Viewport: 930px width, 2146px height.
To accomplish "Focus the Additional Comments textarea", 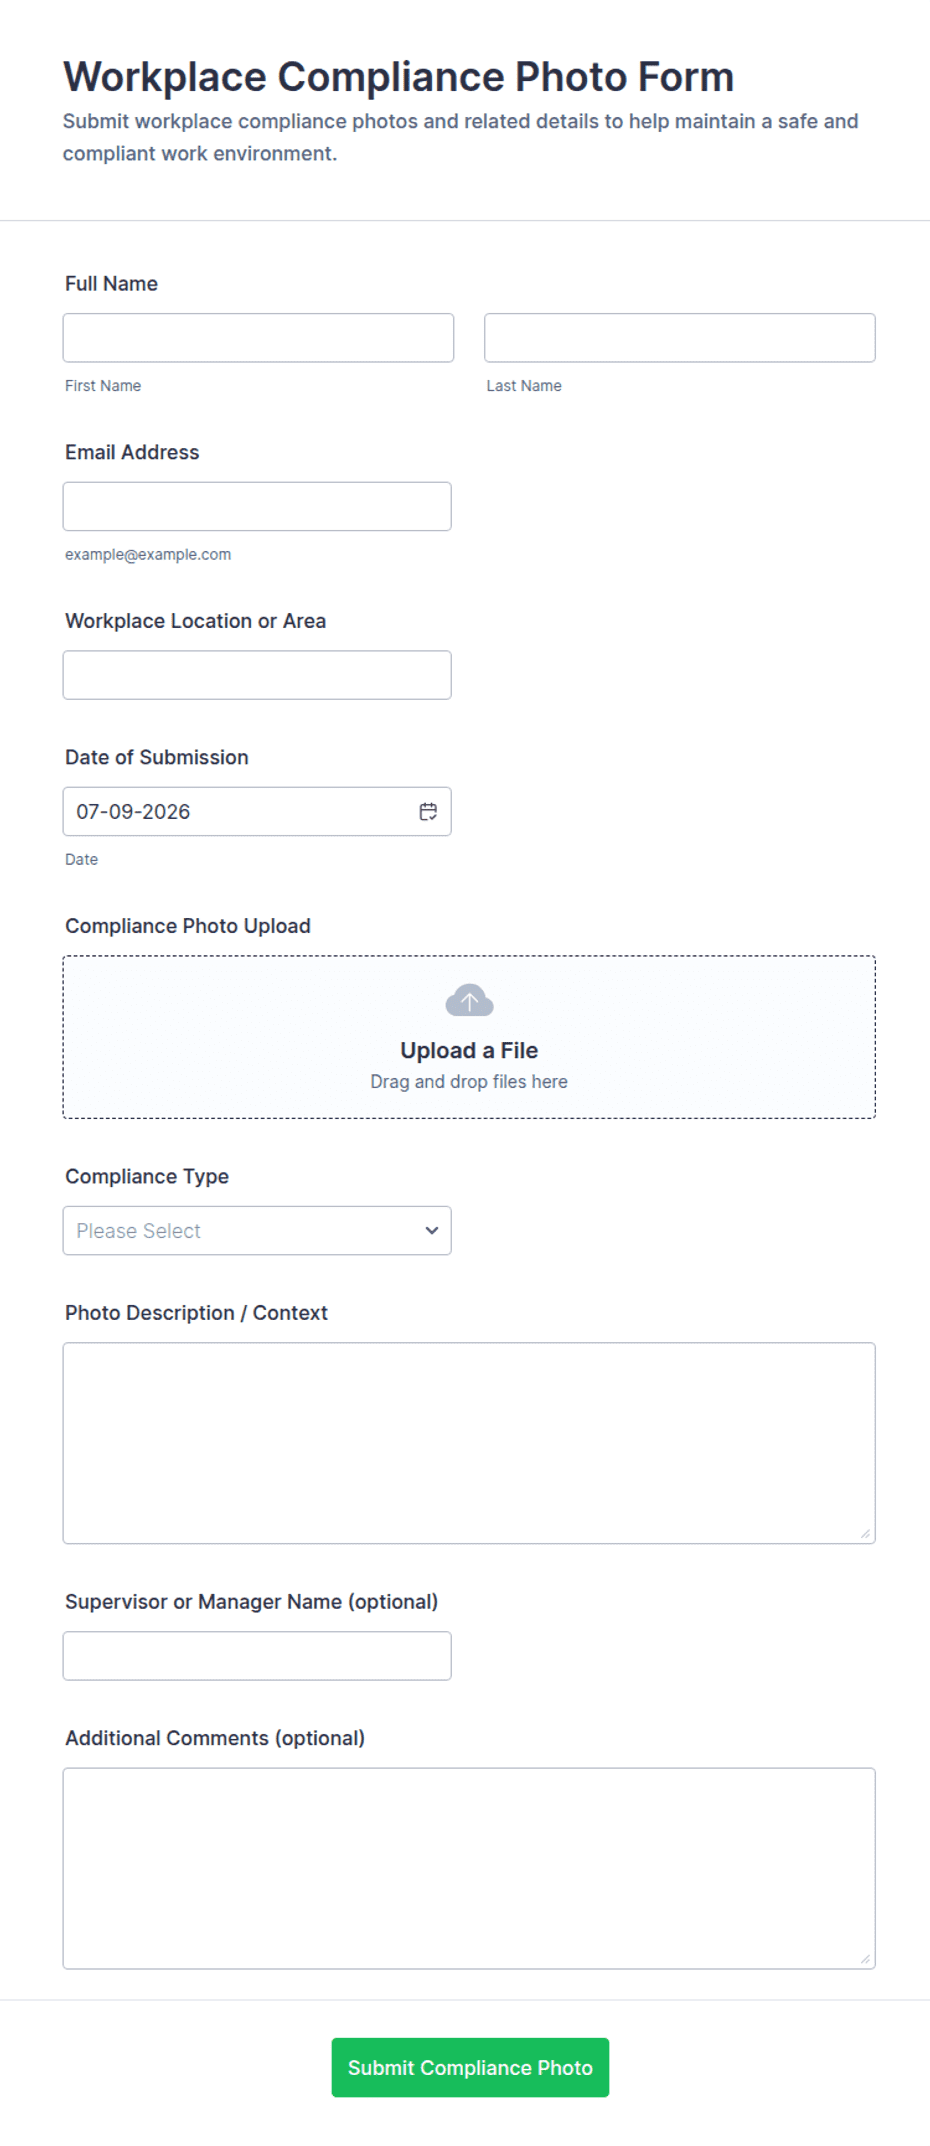I will [469, 1868].
